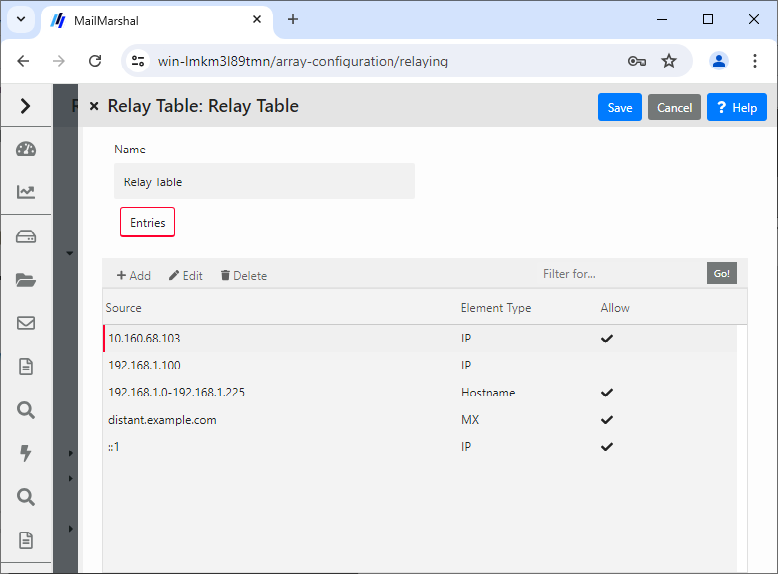Click the address bar URL
779x574 pixels.
[x=303, y=61]
